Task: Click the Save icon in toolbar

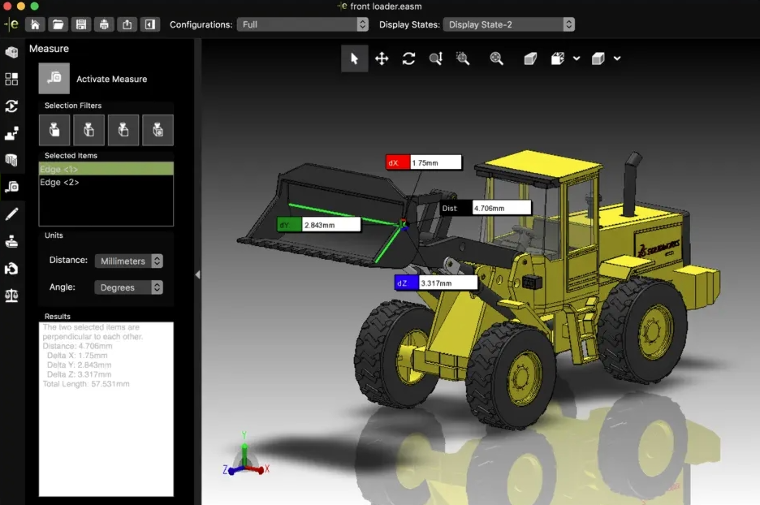Action: (81, 24)
